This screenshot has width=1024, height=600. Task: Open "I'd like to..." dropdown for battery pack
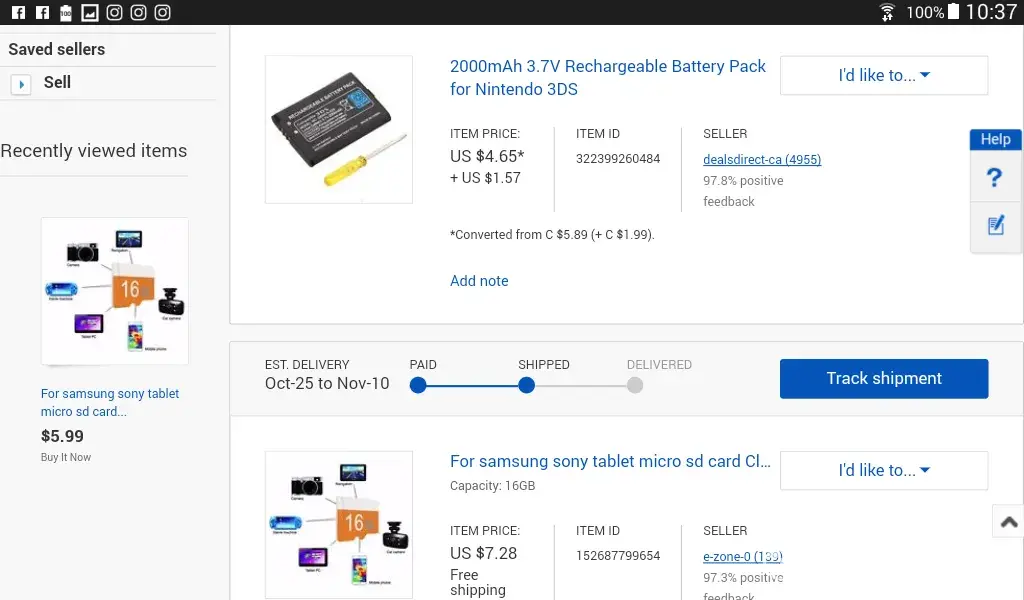[x=883, y=76]
